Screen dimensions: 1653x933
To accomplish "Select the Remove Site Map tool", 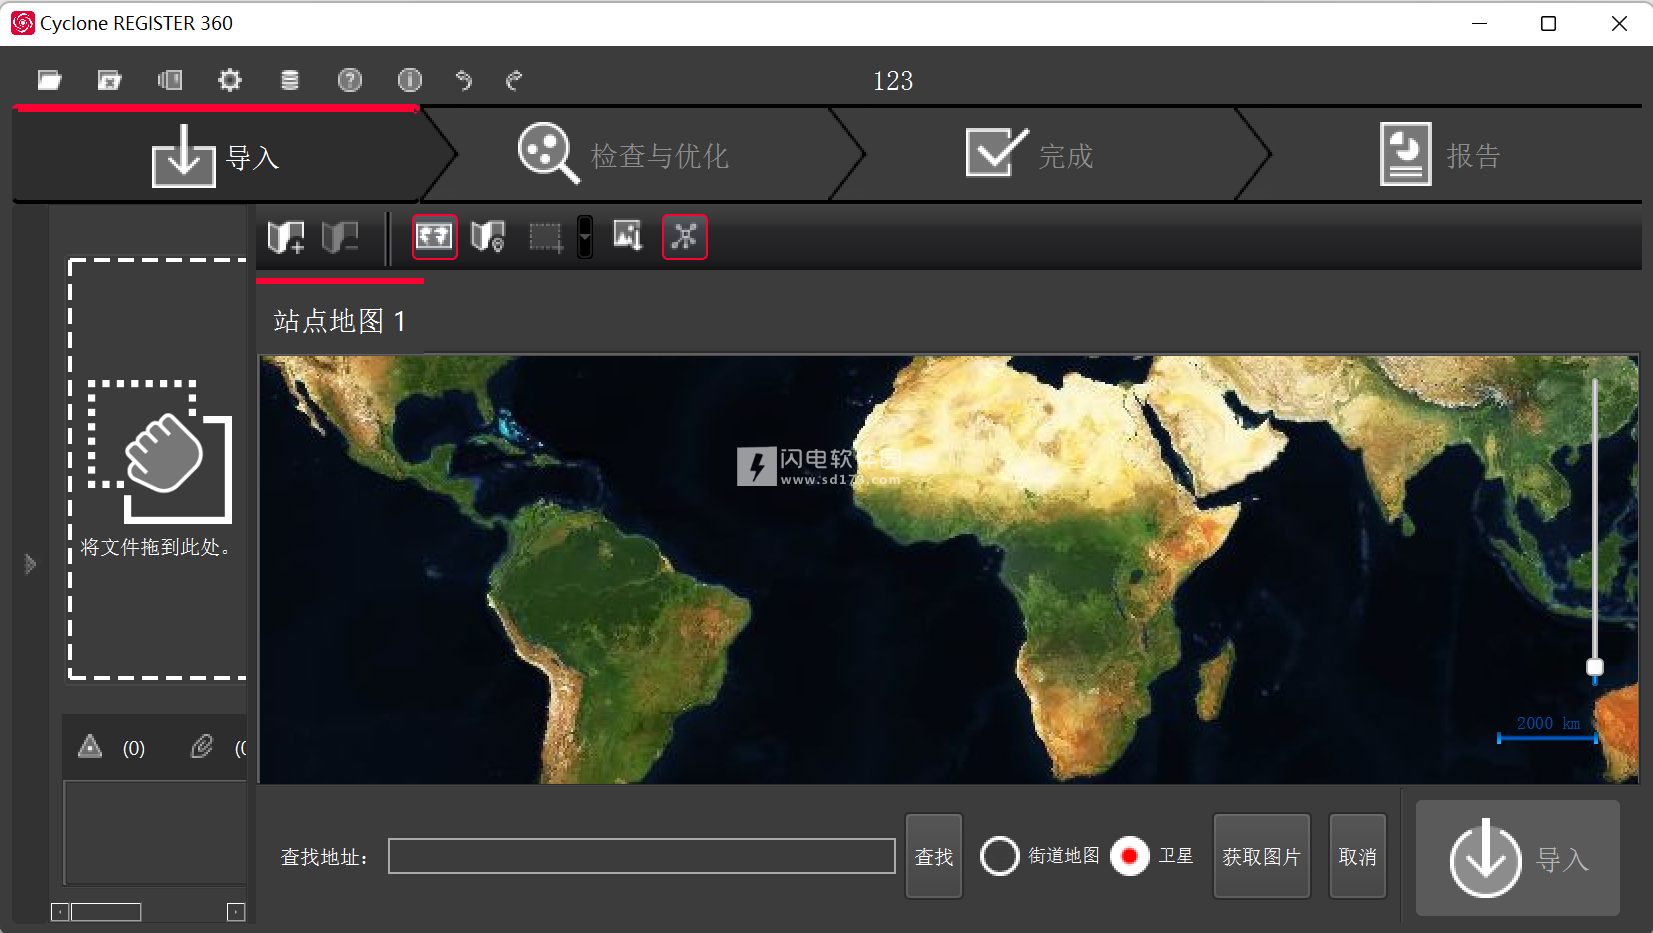I will coord(340,237).
